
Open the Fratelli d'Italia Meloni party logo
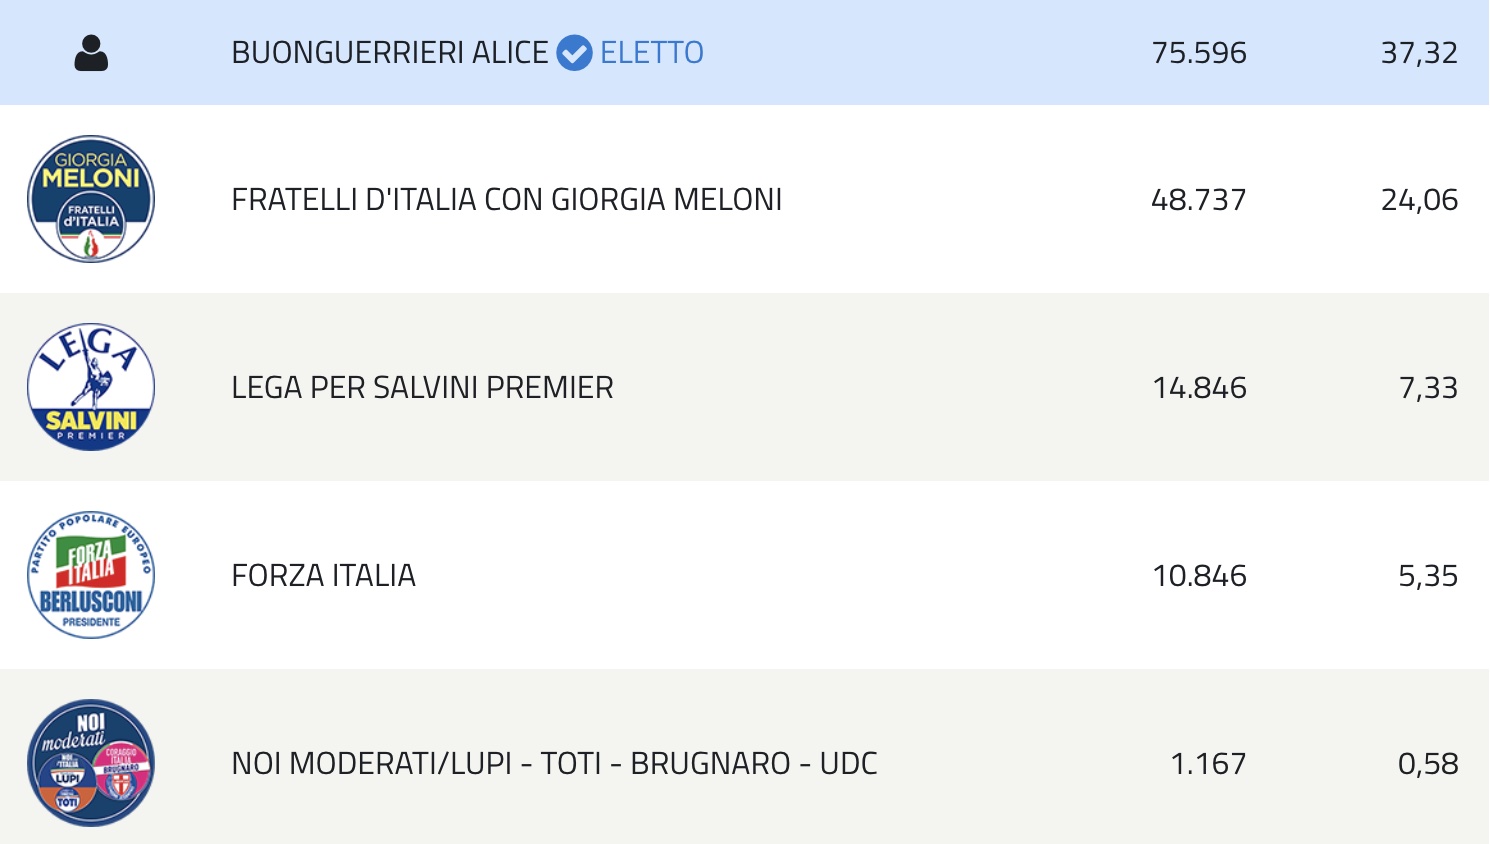[91, 199]
